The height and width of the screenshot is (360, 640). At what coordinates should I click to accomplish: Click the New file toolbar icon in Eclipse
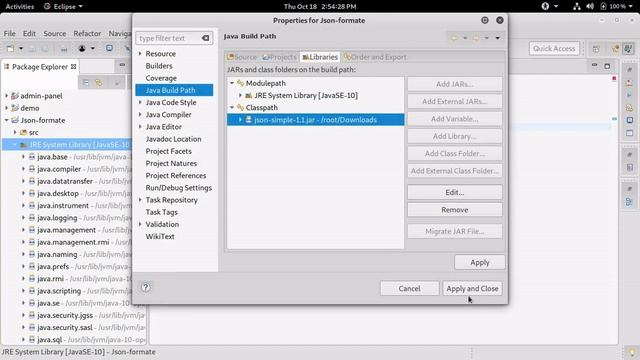tap(11, 49)
